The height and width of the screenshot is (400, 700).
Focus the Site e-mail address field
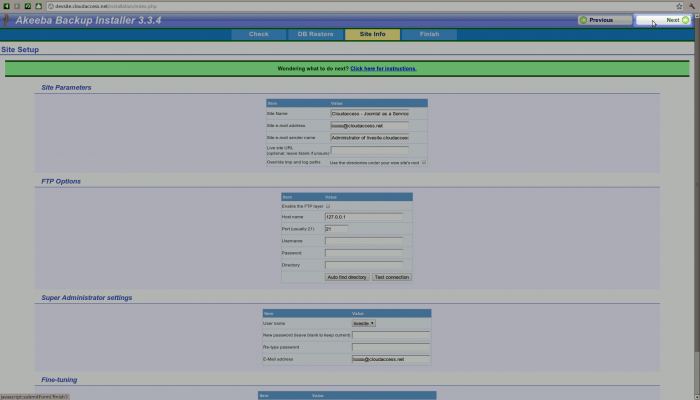[x=370, y=126]
